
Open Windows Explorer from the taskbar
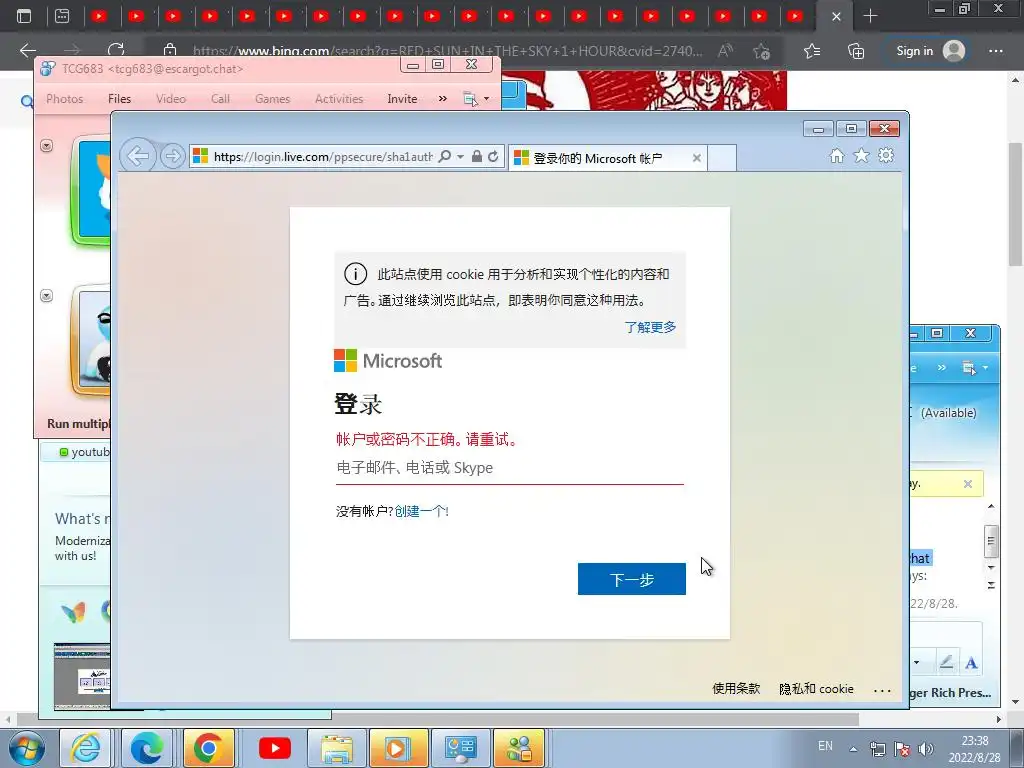(337, 748)
